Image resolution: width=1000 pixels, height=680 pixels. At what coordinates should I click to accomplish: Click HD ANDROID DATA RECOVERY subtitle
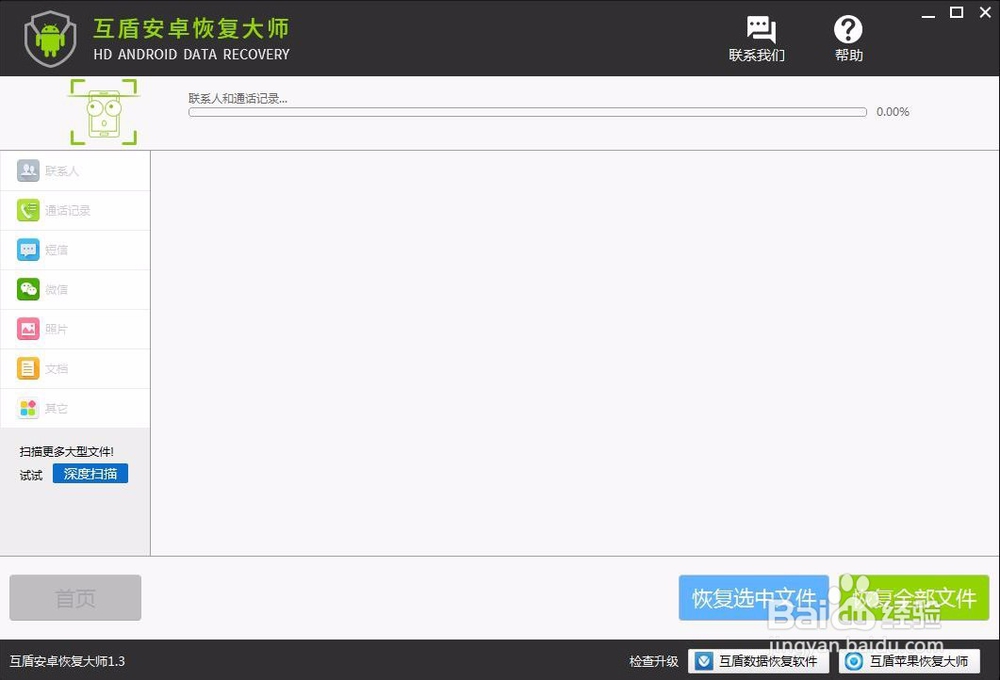[x=191, y=55]
